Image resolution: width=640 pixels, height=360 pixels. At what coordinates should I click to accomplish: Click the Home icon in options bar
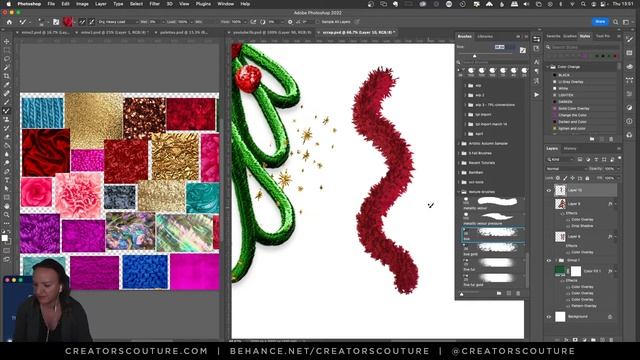(x=9, y=22)
